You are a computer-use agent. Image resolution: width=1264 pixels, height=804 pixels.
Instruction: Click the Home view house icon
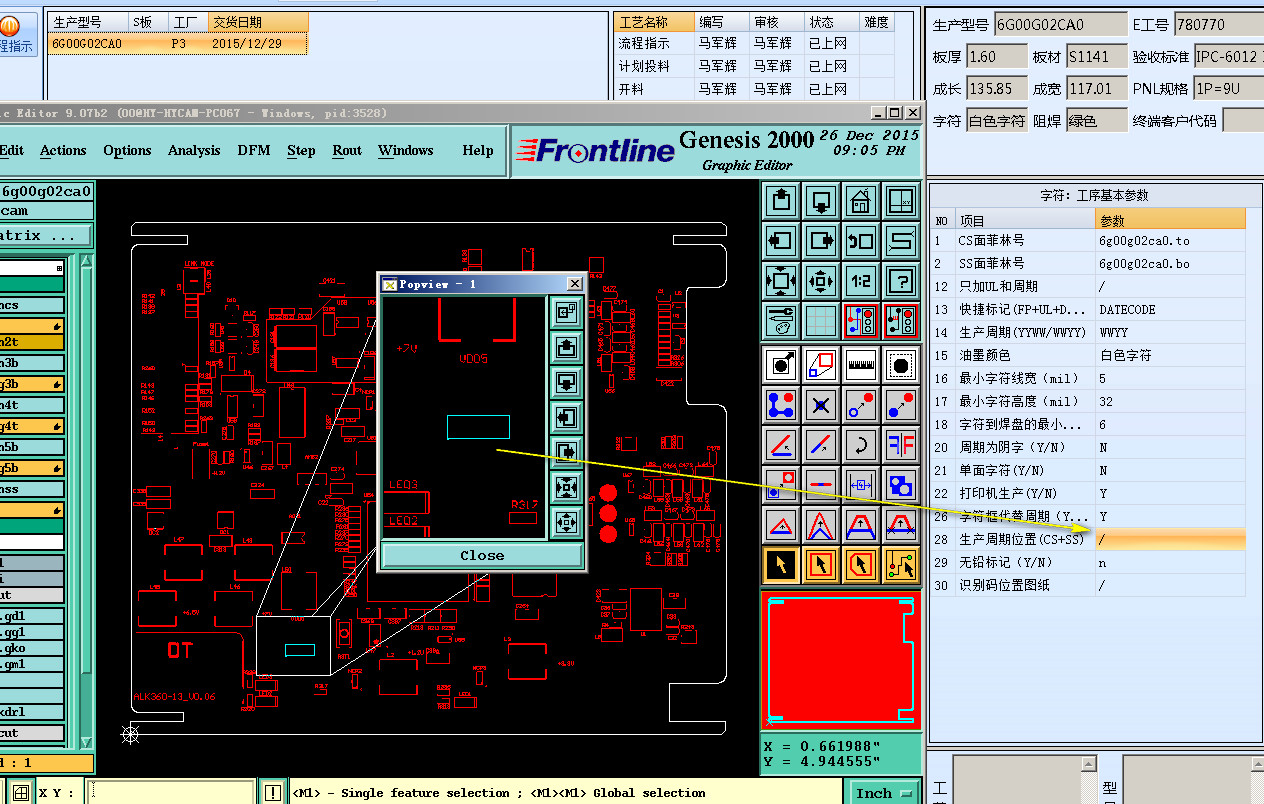(860, 200)
